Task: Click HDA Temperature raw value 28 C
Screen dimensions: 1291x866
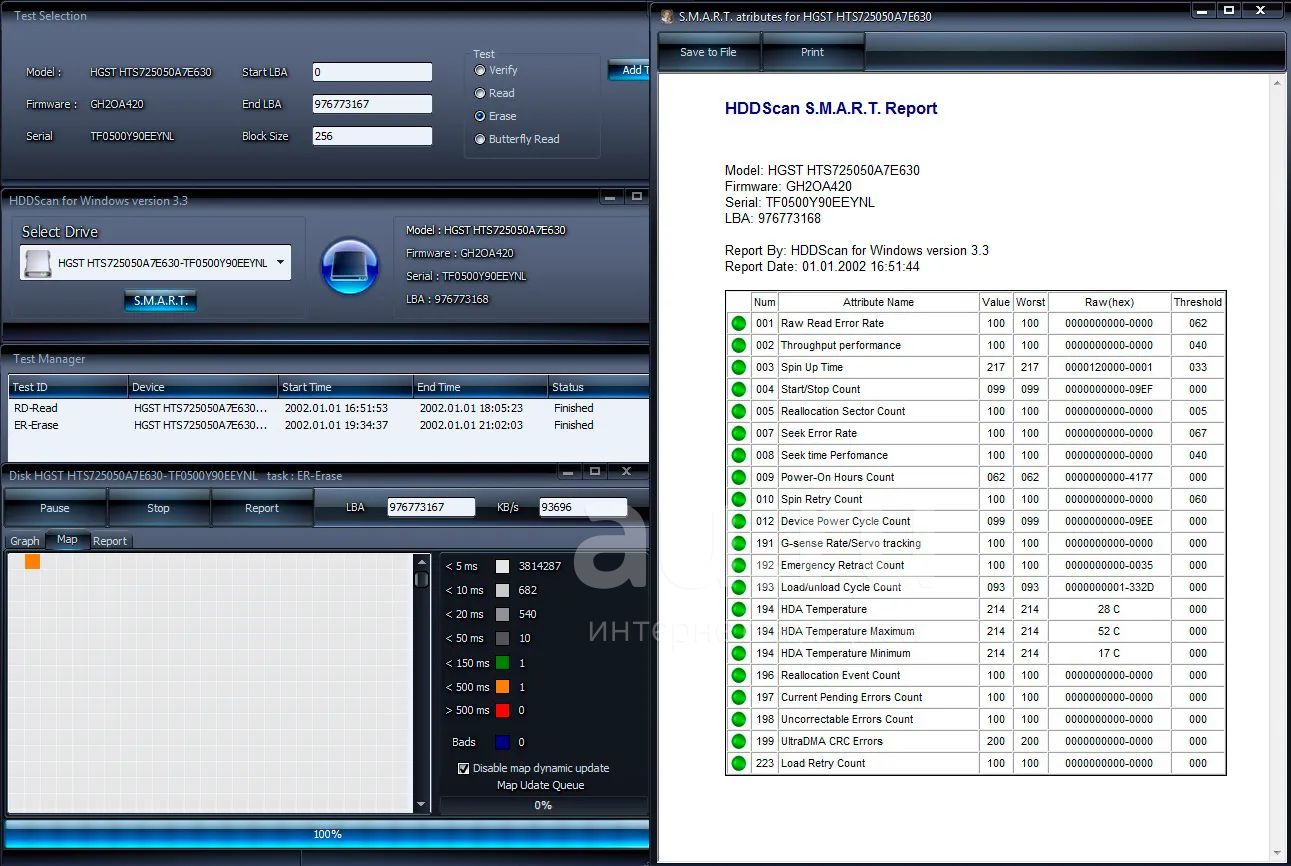Action: 1108,609
